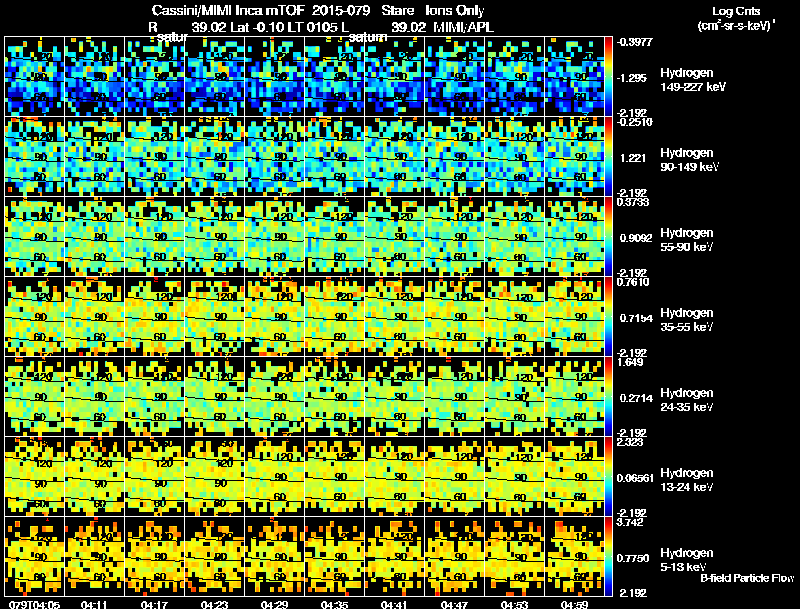This screenshot has height=609, width=800.
Task: Click the '-0.3977' colorbar maximum value
Action: pos(635,42)
